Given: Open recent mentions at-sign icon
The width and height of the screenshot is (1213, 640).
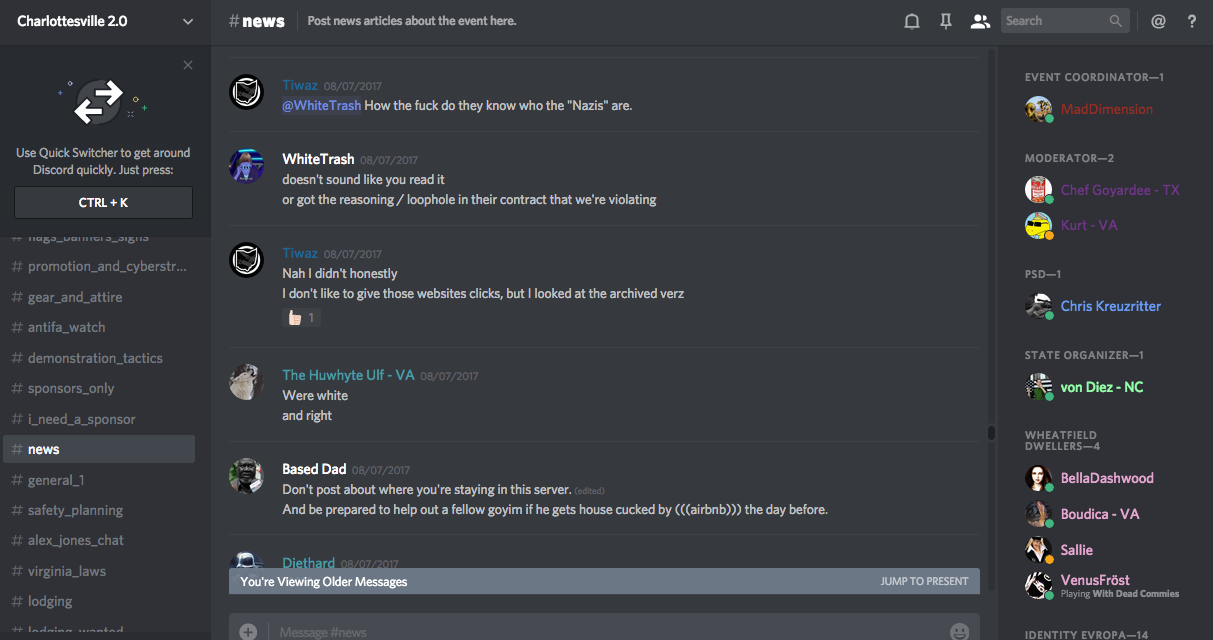Looking at the screenshot, I should point(1158,21).
